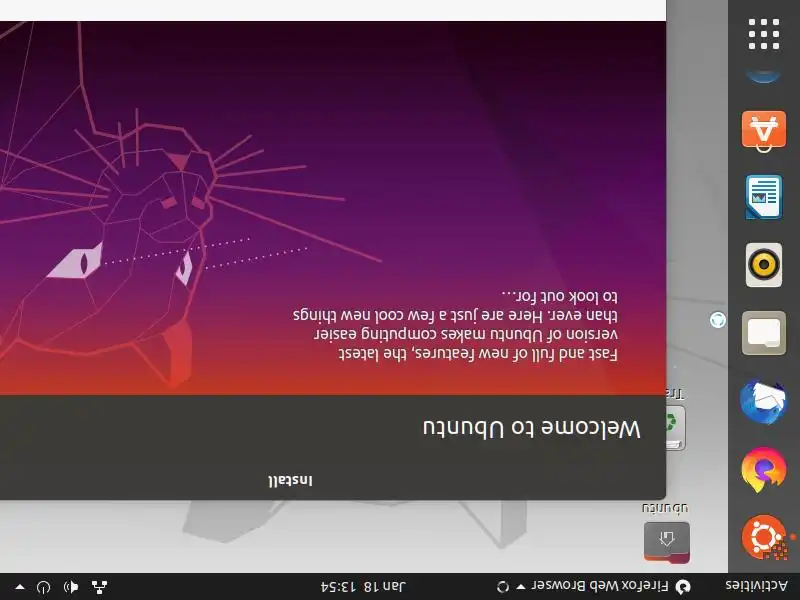Open LibreOffice Writer from the dock

[764, 197]
